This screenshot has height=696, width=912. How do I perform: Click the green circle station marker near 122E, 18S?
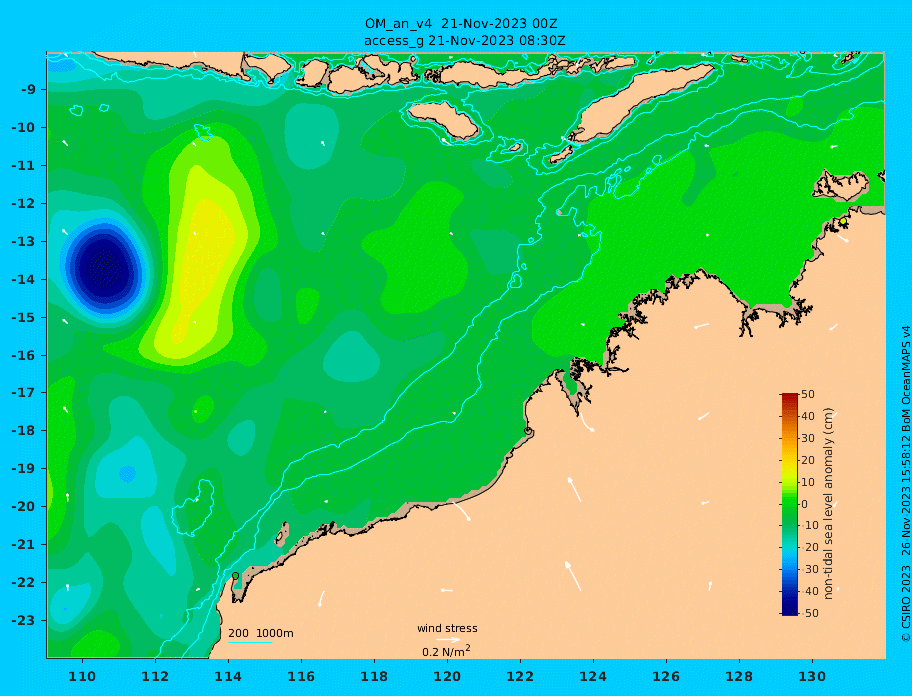tap(528, 431)
